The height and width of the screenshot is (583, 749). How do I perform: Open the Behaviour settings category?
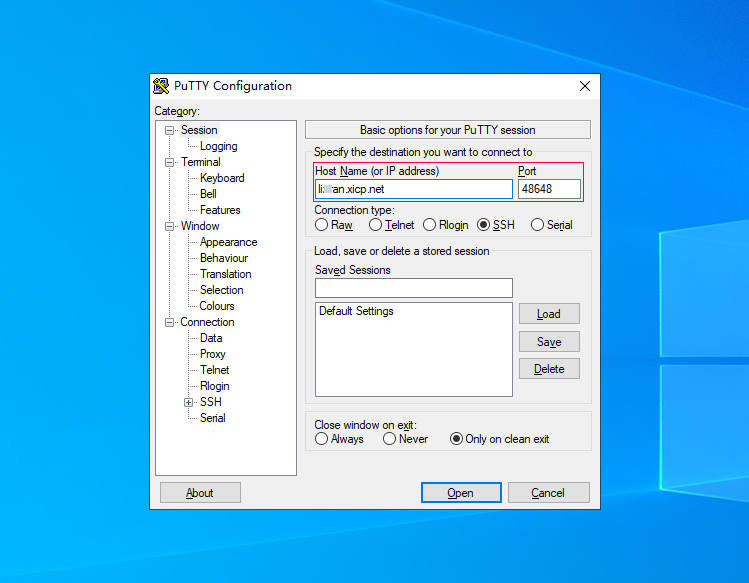(224, 258)
